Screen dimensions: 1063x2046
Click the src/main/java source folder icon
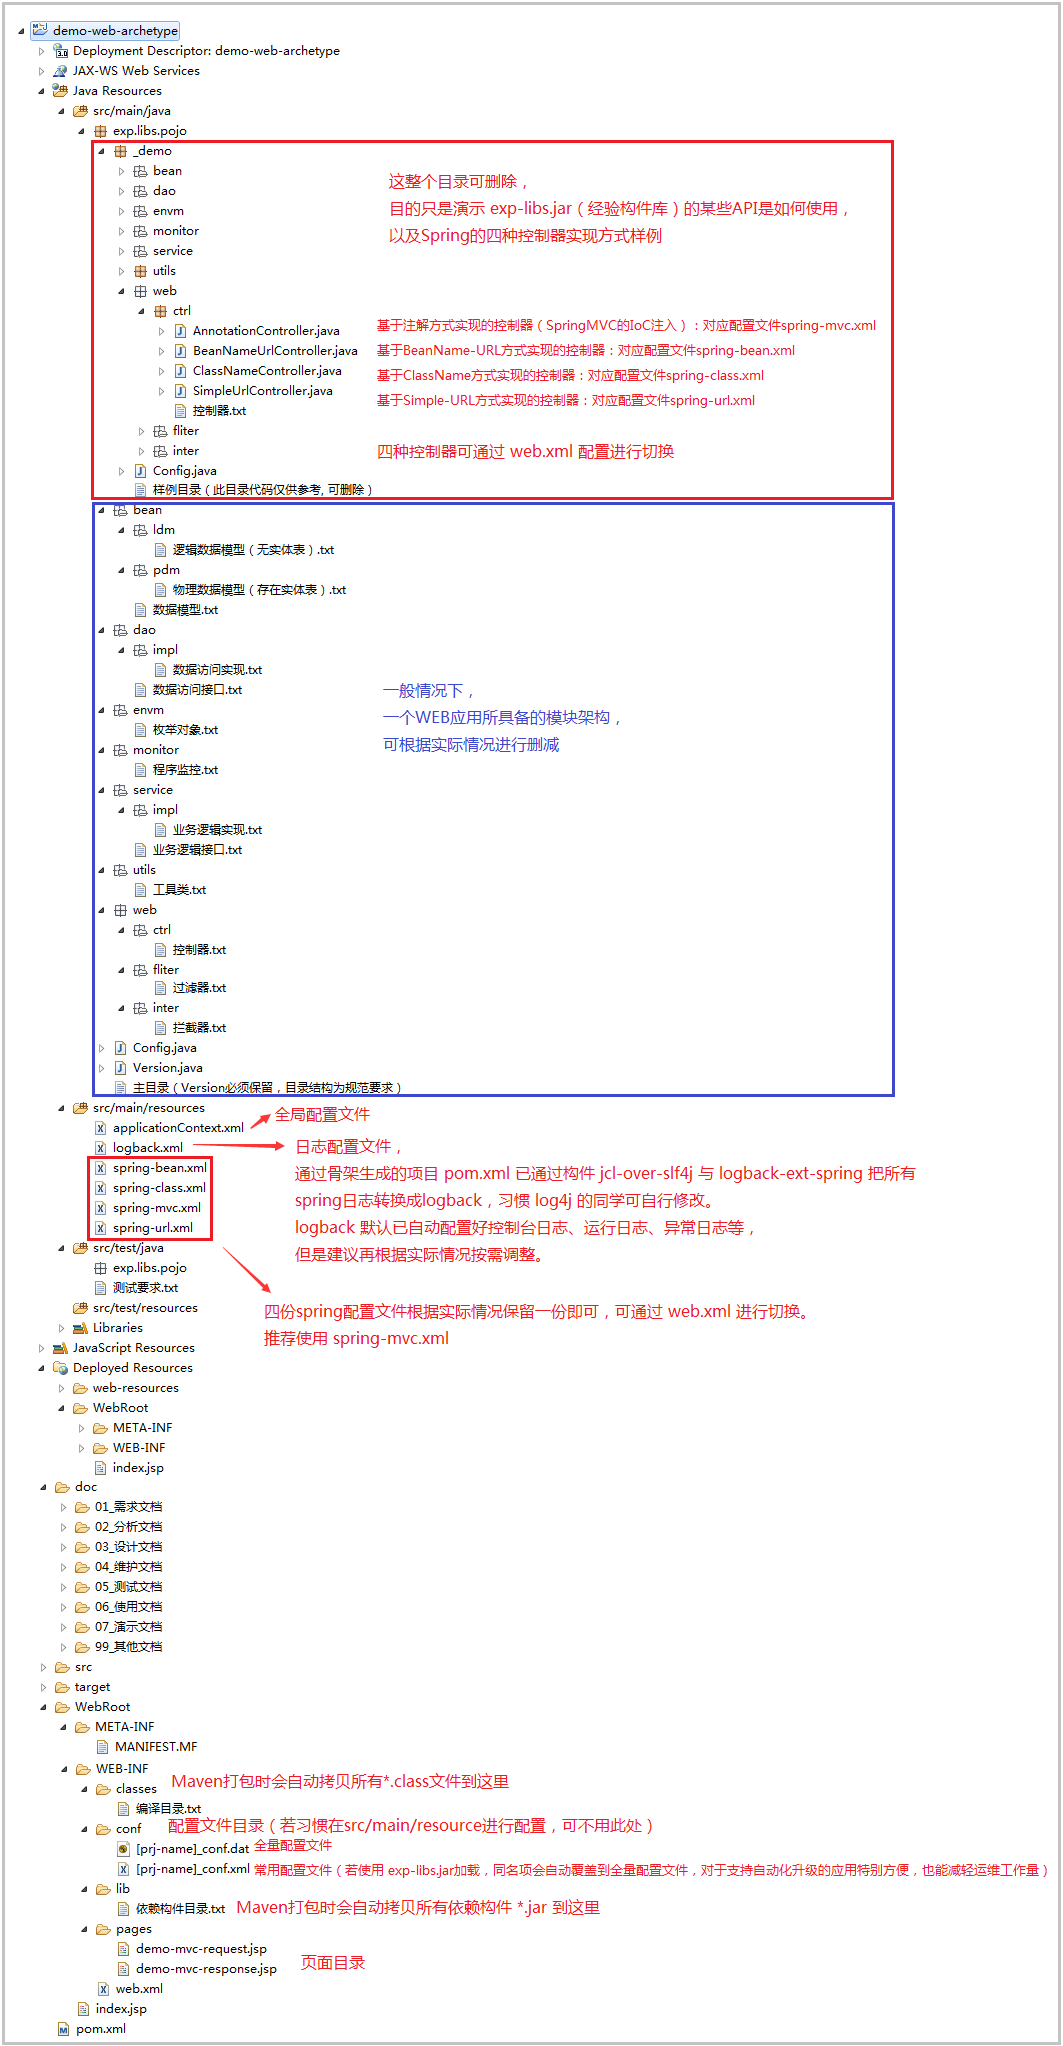[80, 110]
